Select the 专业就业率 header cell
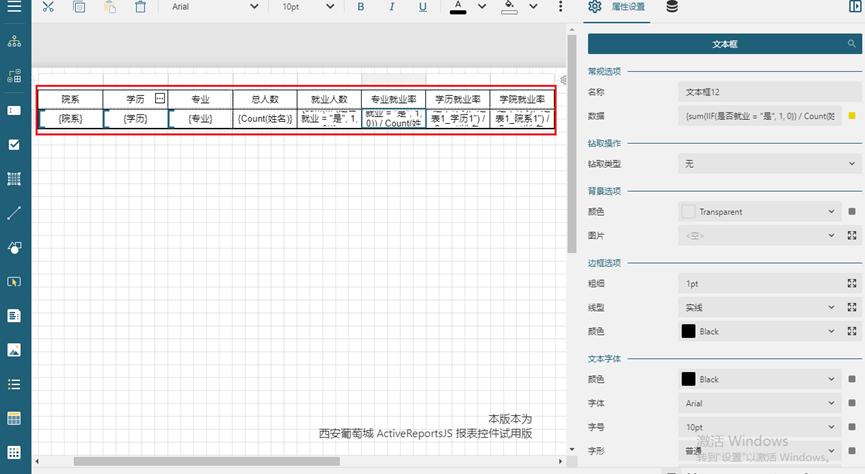865x474 pixels. point(393,99)
